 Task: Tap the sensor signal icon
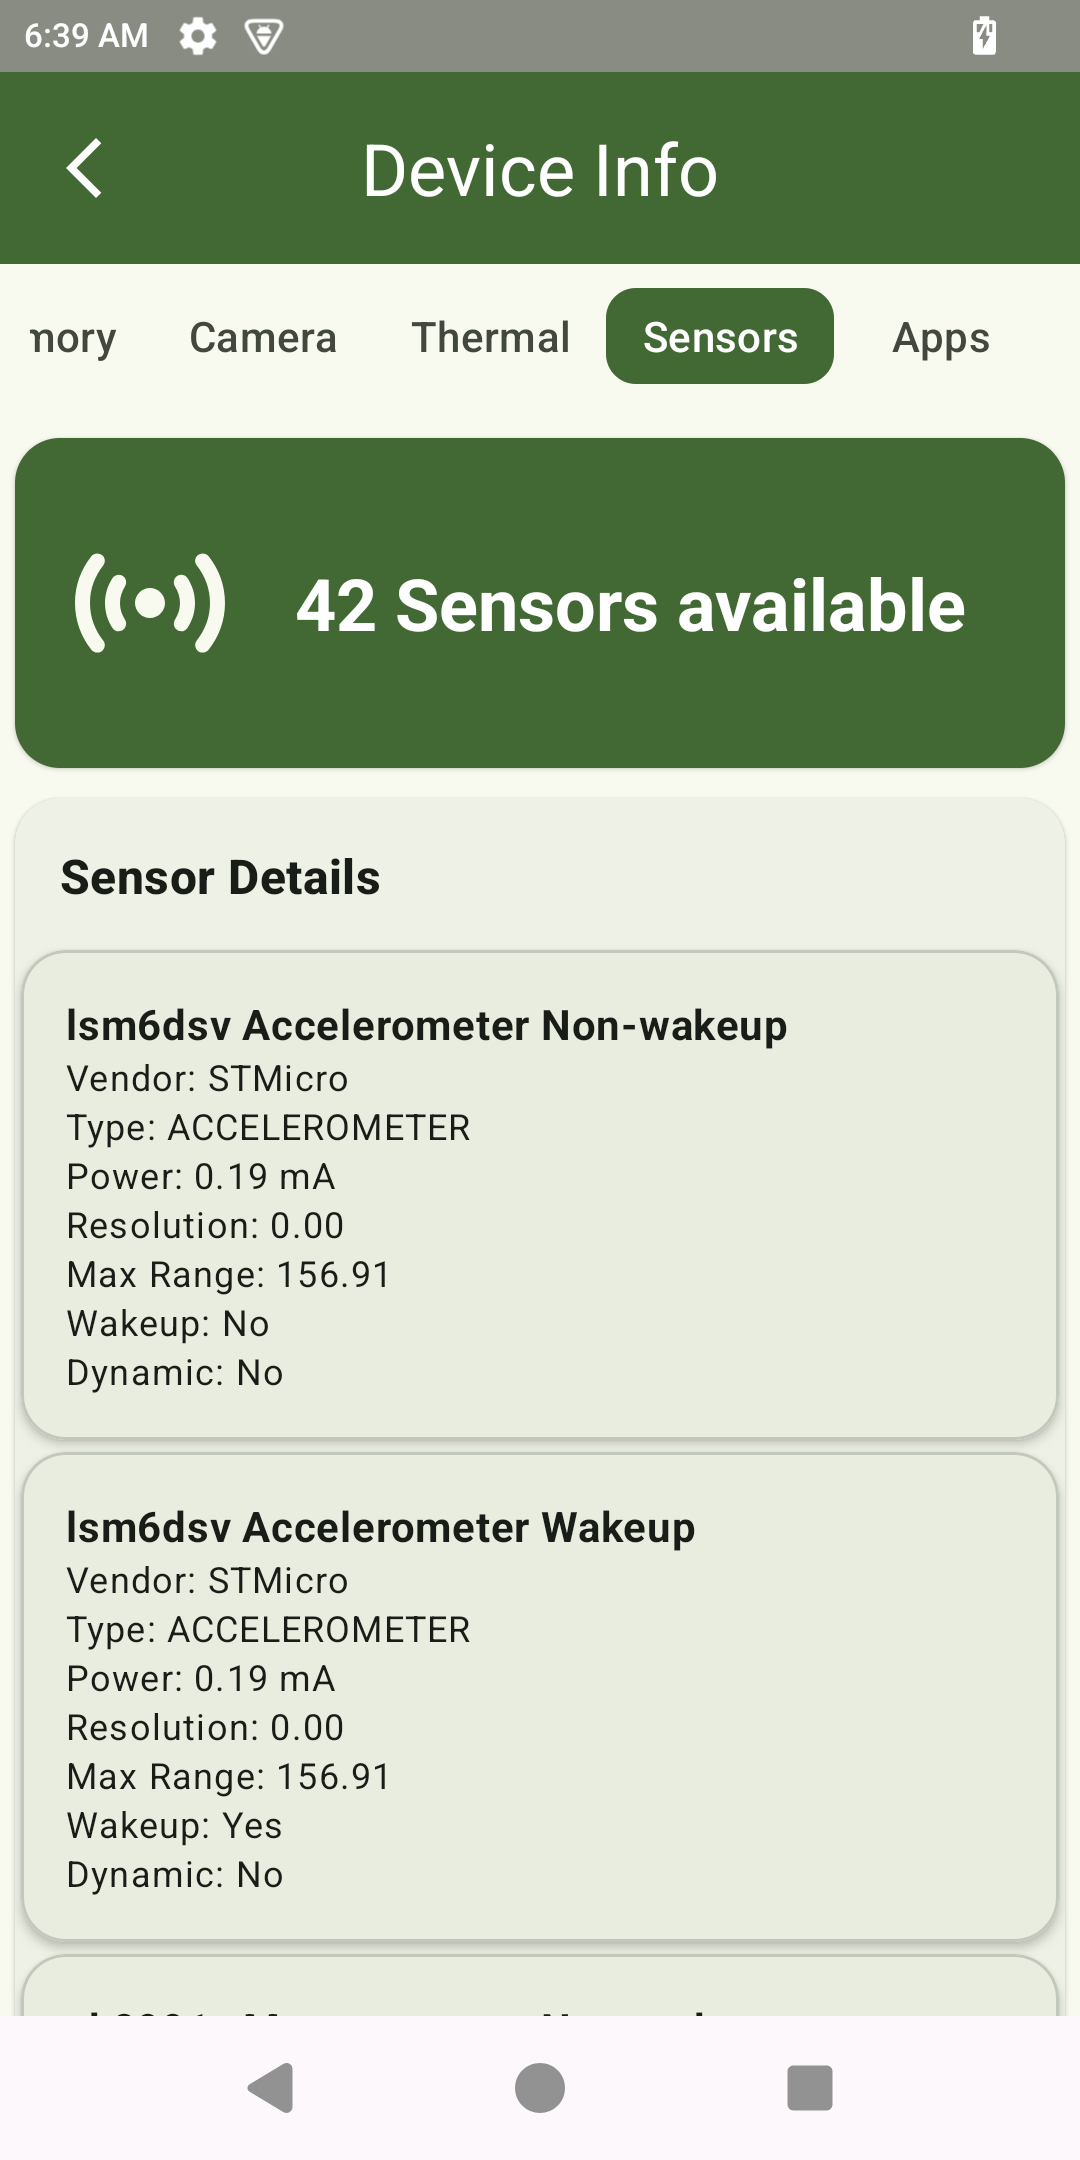point(150,603)
